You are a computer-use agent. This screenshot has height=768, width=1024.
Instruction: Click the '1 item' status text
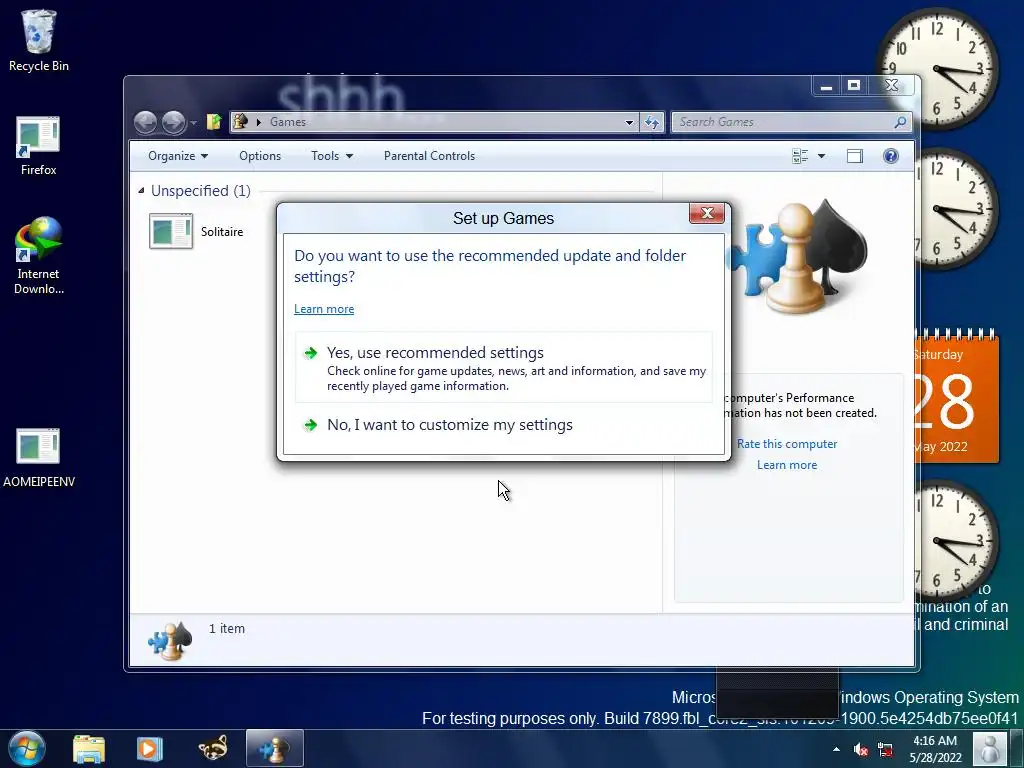pos(227,629)
